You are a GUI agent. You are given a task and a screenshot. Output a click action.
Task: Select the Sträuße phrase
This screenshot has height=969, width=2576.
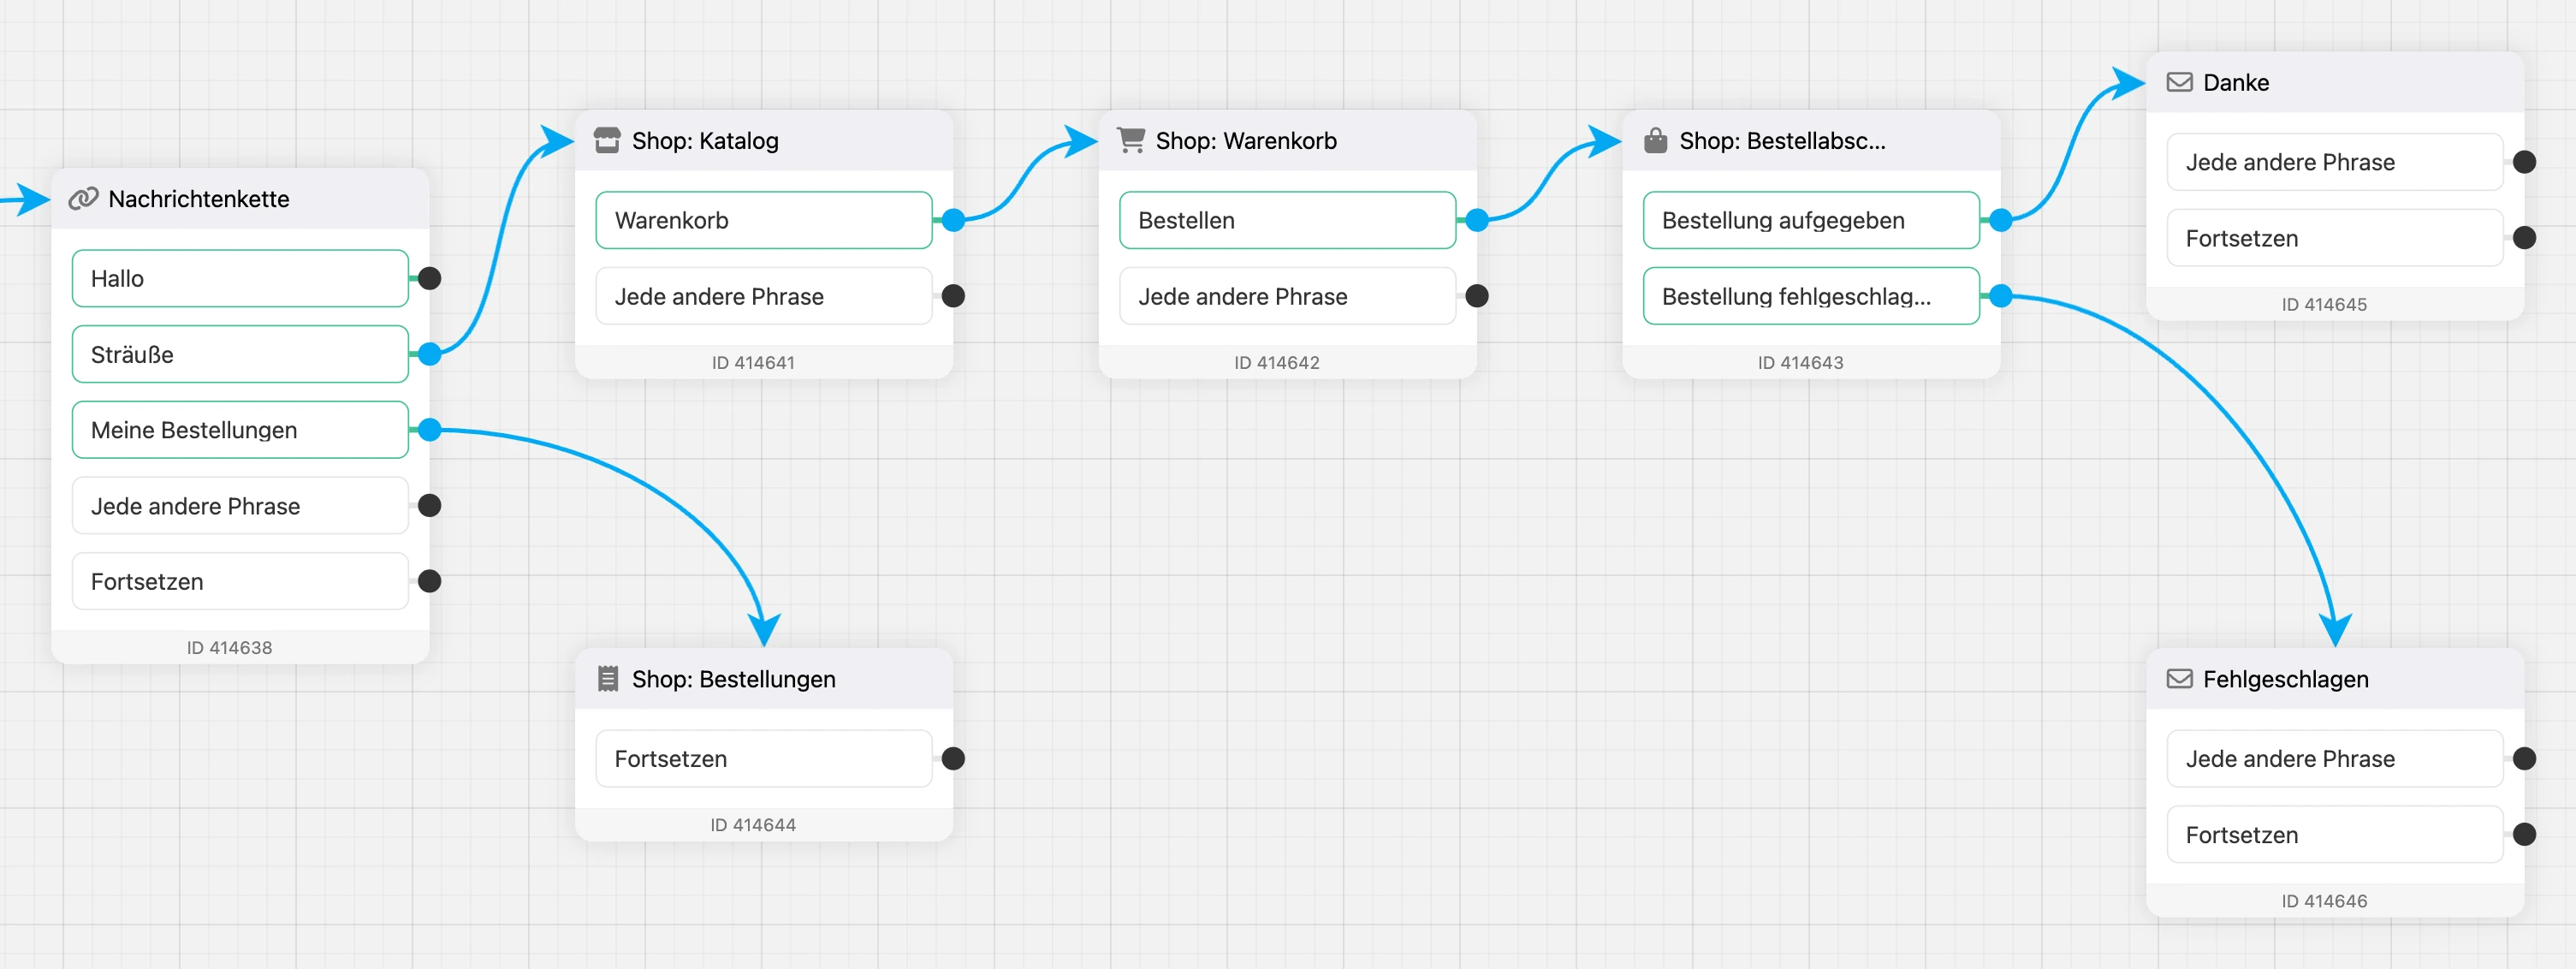[x=240, y=354]
